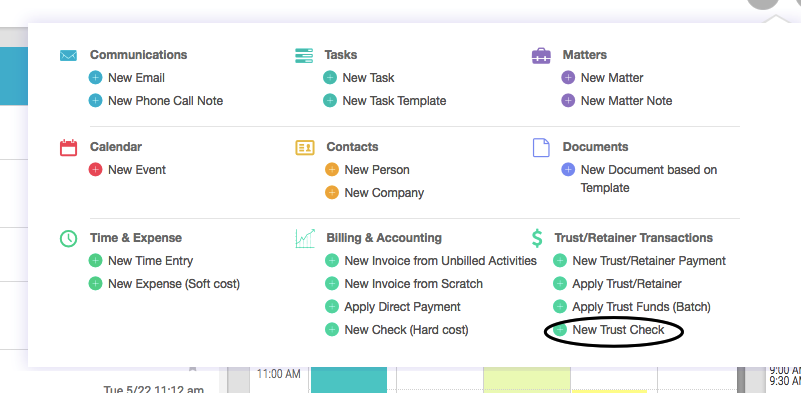Click the plus icon beside New Phone Call Note
This screenshot has height=393, width=801.
(96, 101)
